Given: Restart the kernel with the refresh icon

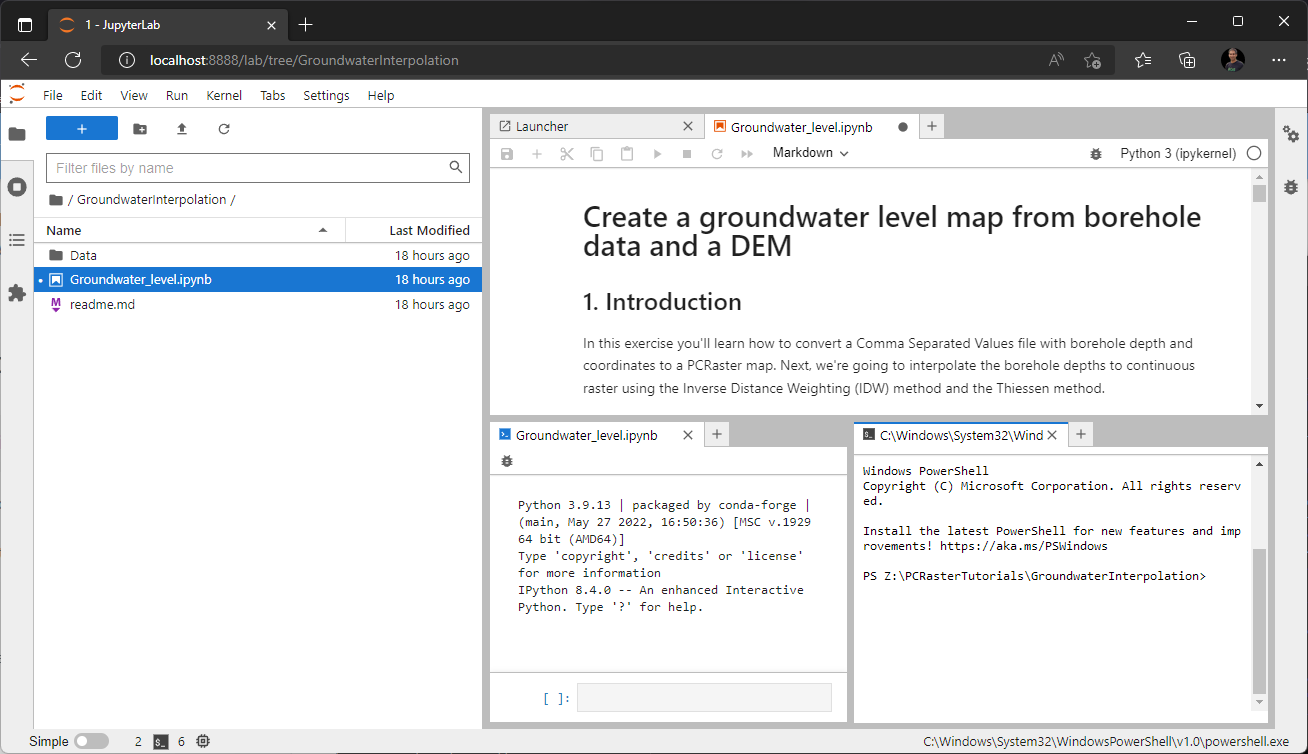Looking at the screenshot, I should [717, 153].
